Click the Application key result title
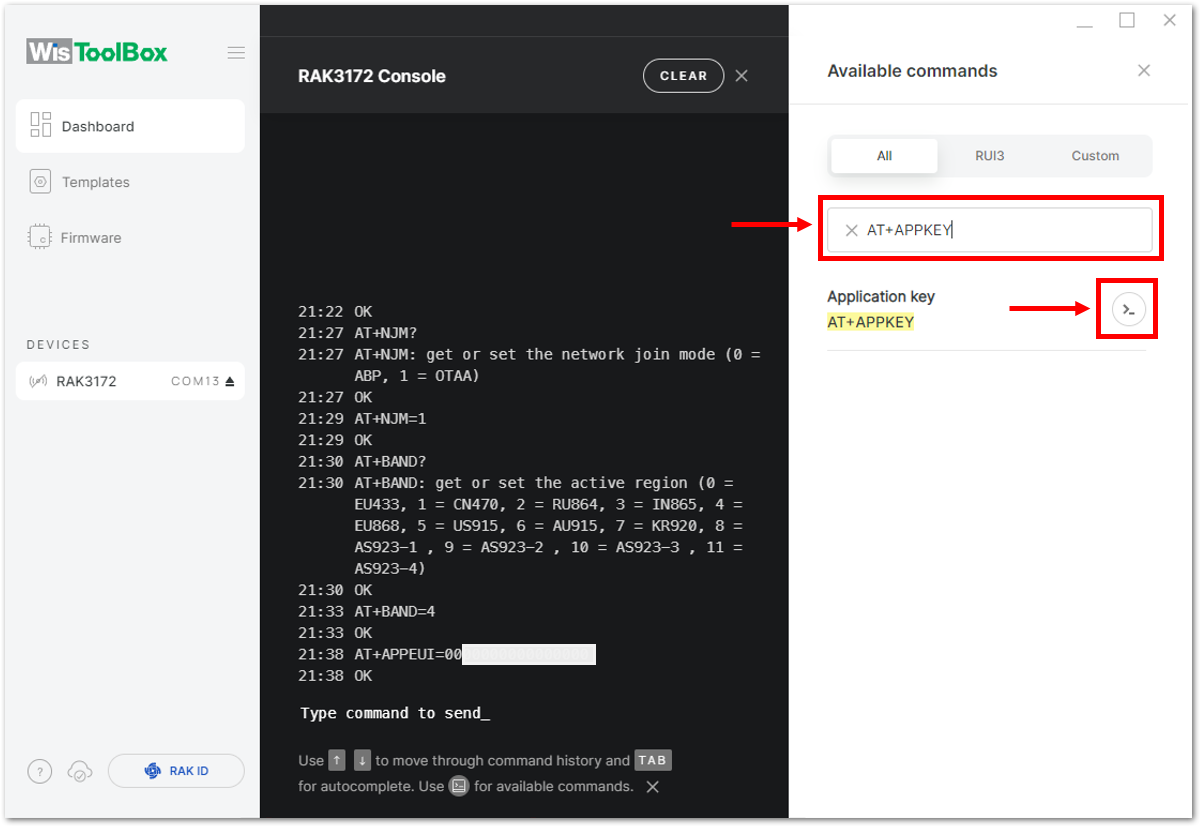 coord(881,297)
